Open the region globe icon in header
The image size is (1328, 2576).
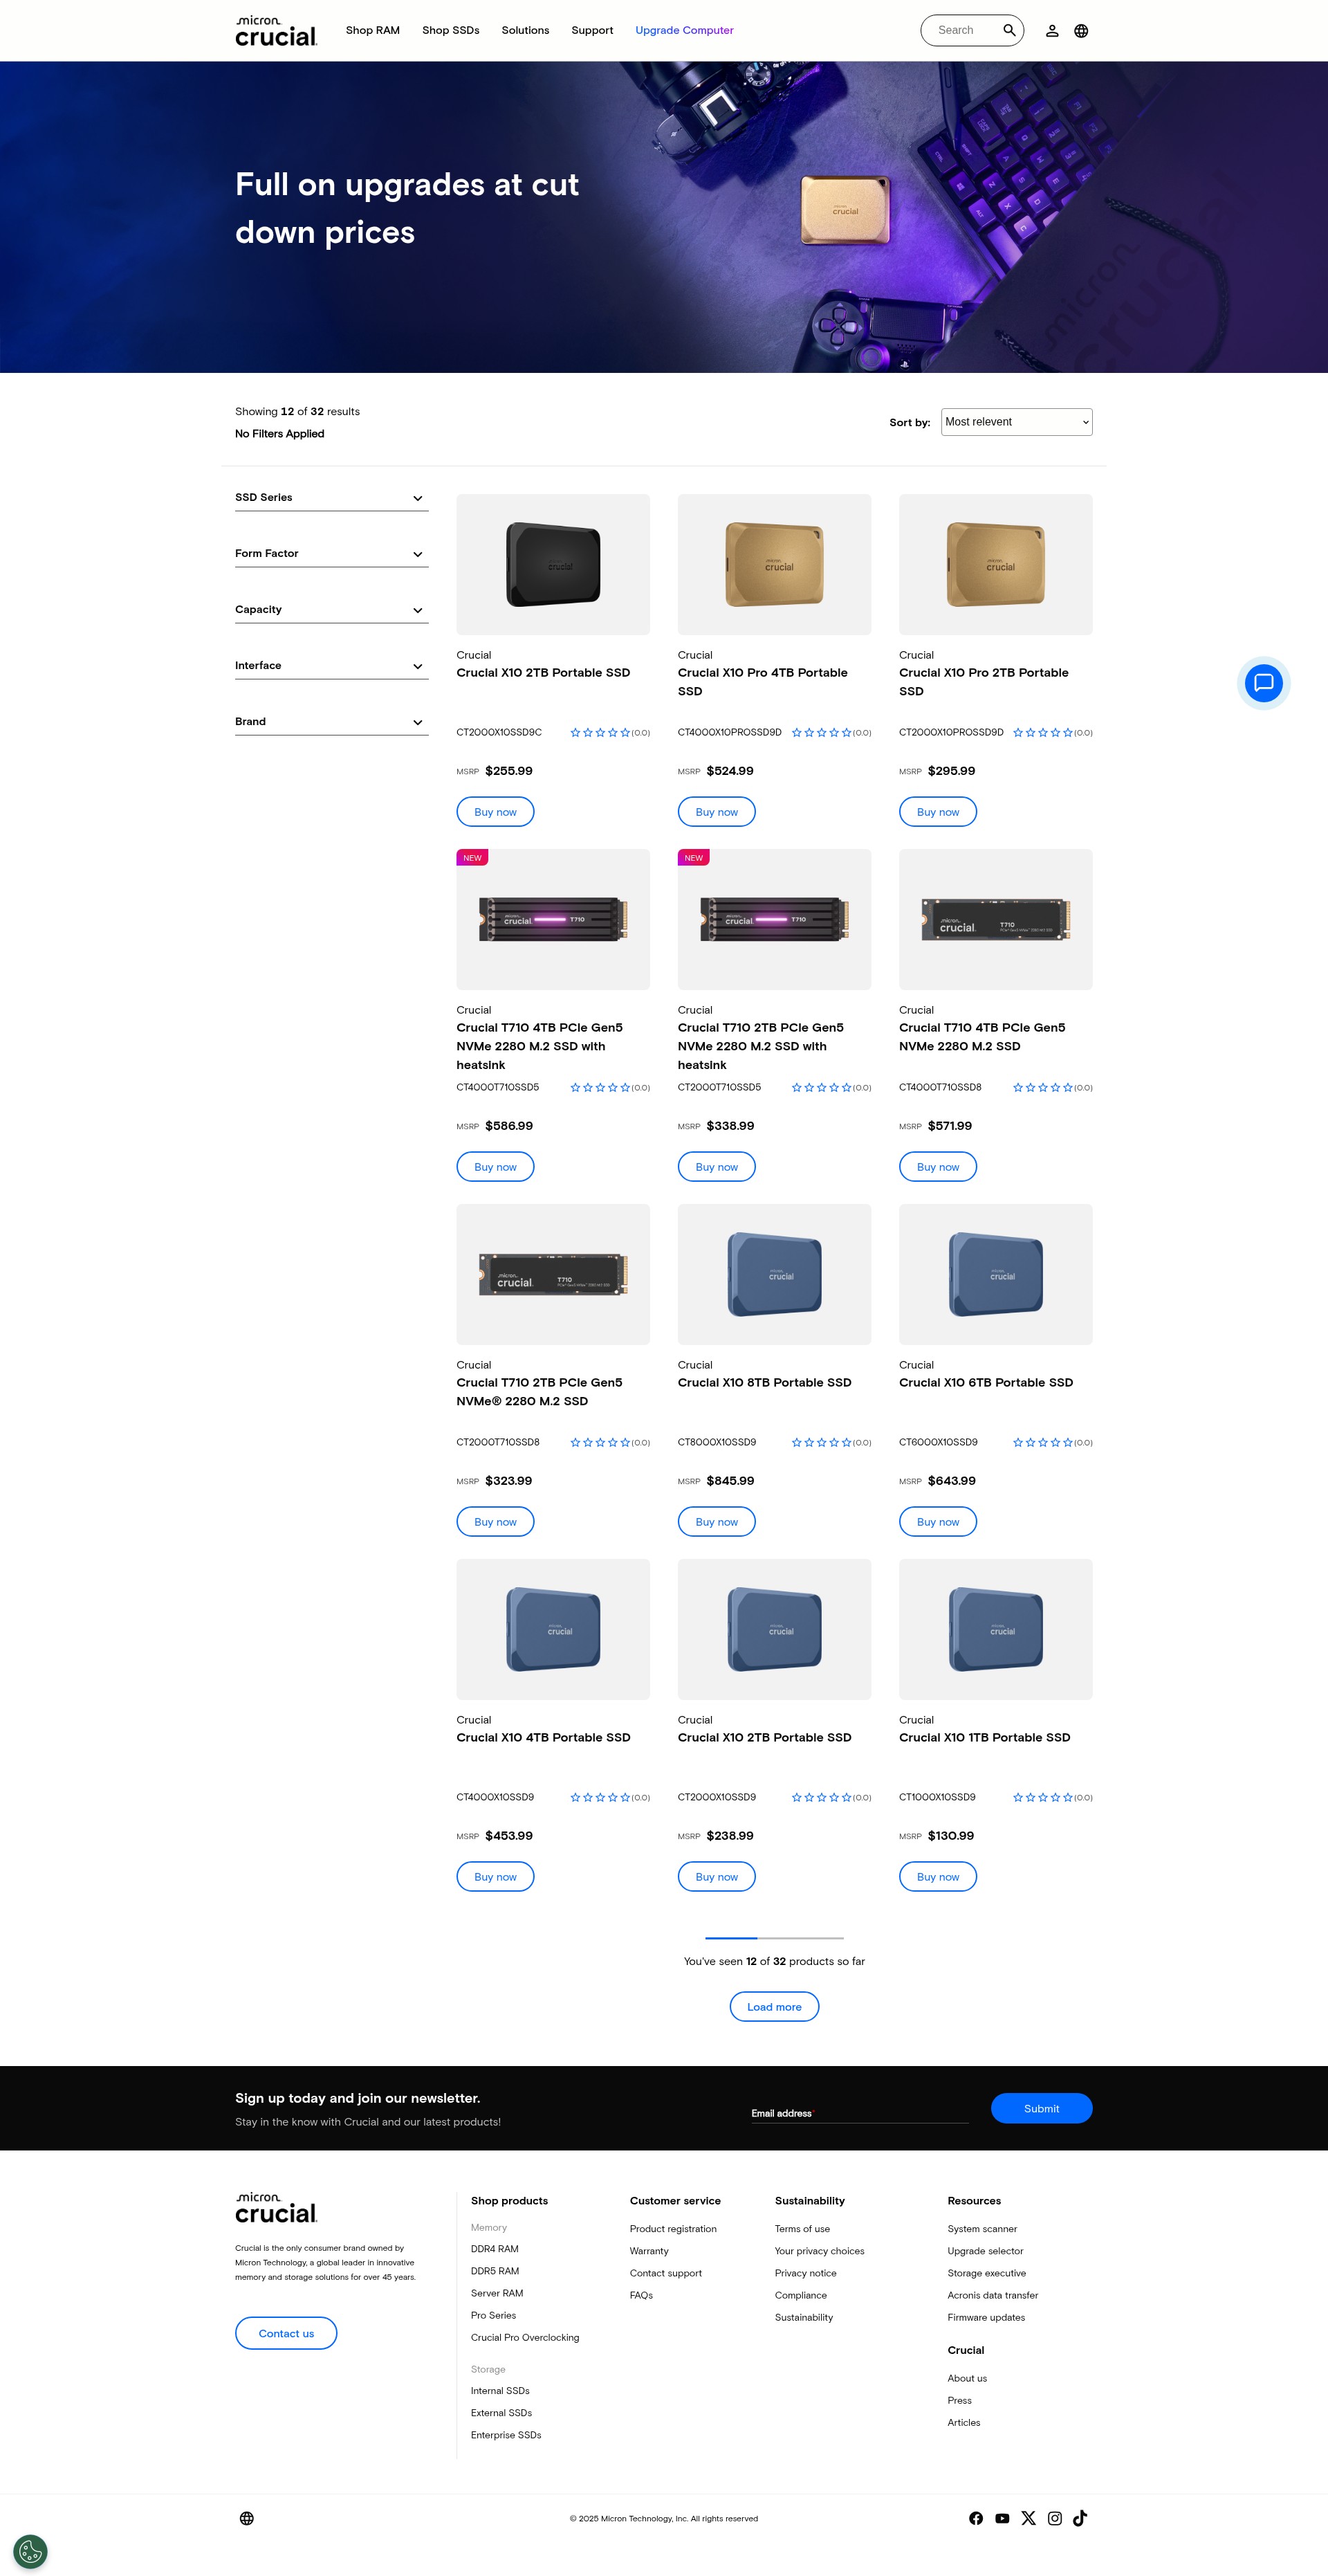click(1081, 31)
